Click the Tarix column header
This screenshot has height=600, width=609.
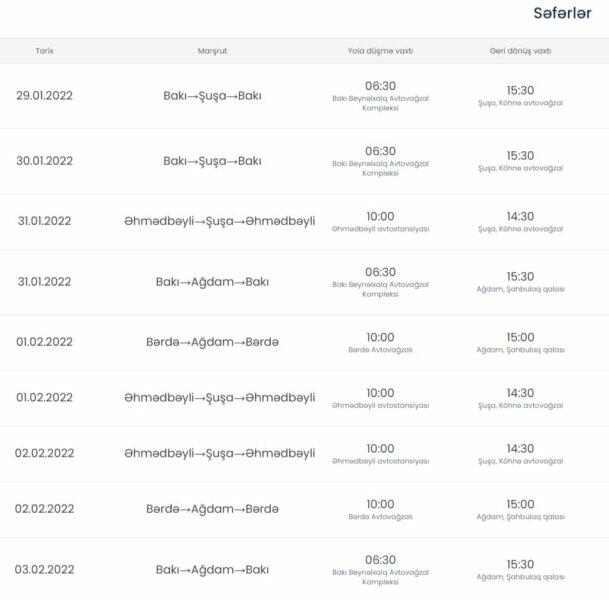click(x=44, y=50)
